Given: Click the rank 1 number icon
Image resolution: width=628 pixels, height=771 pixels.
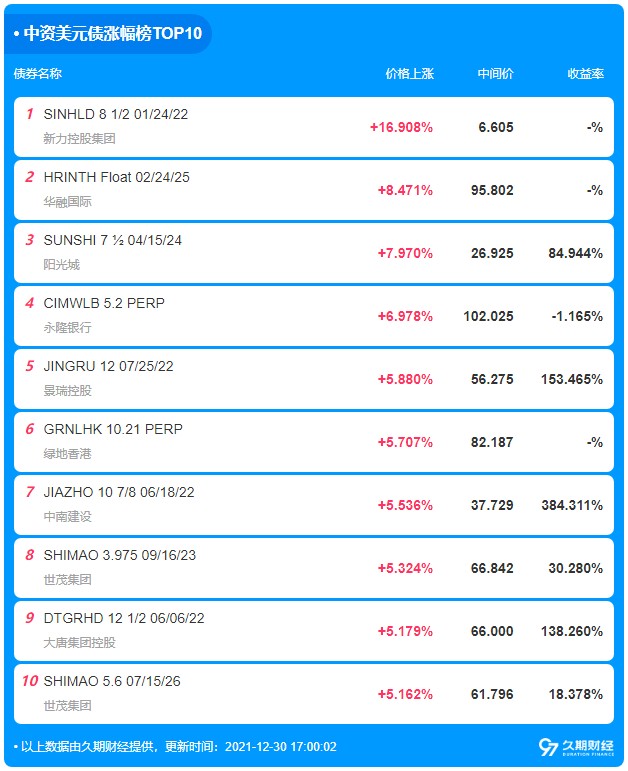Looking at the screenshot, I should 30,114.
